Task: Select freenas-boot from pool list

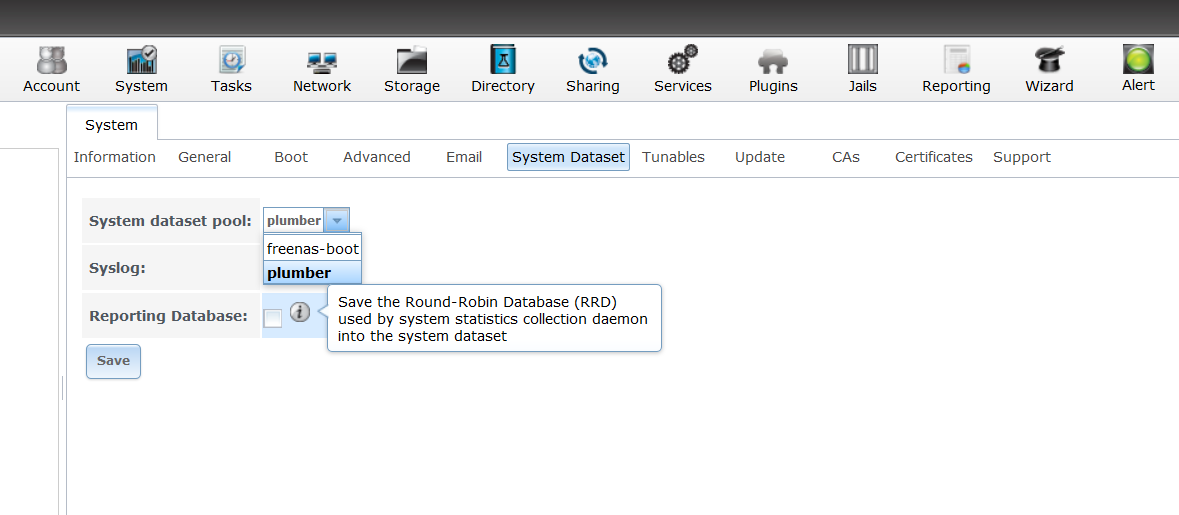Action: (313, 248)
